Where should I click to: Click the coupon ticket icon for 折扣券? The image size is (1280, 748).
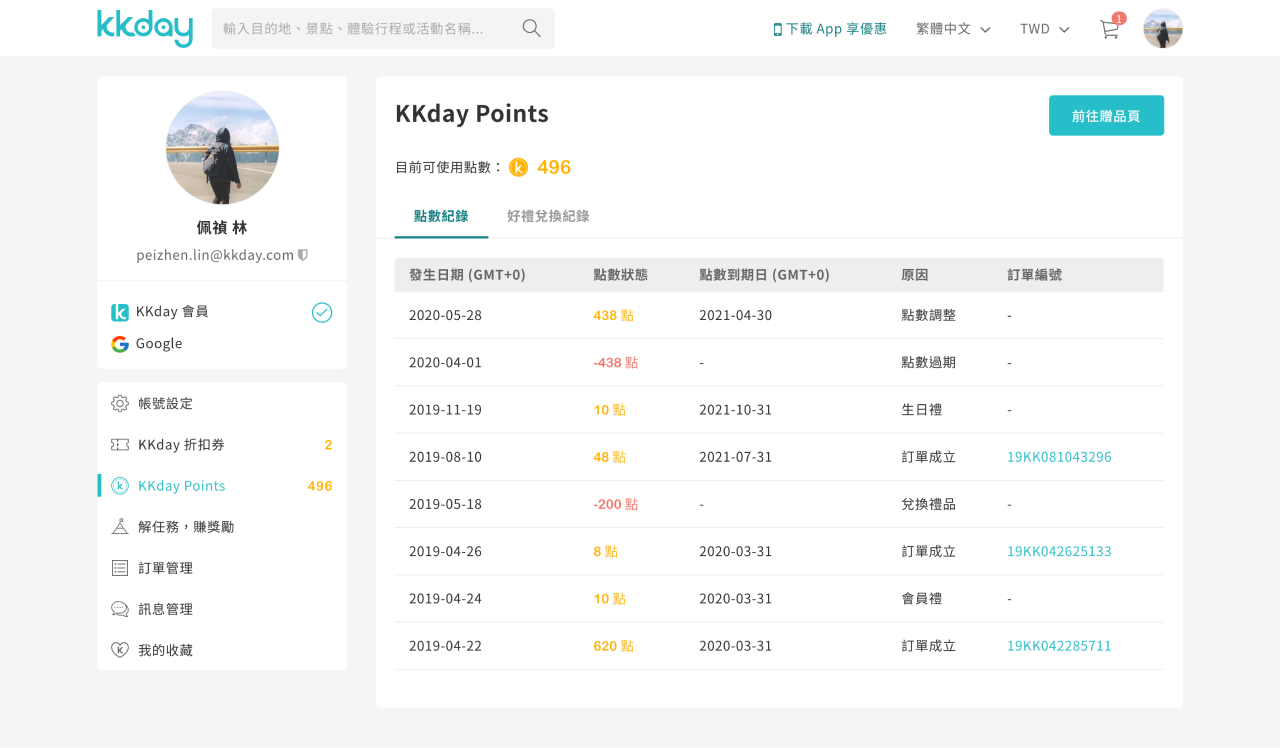click(120, 444)
